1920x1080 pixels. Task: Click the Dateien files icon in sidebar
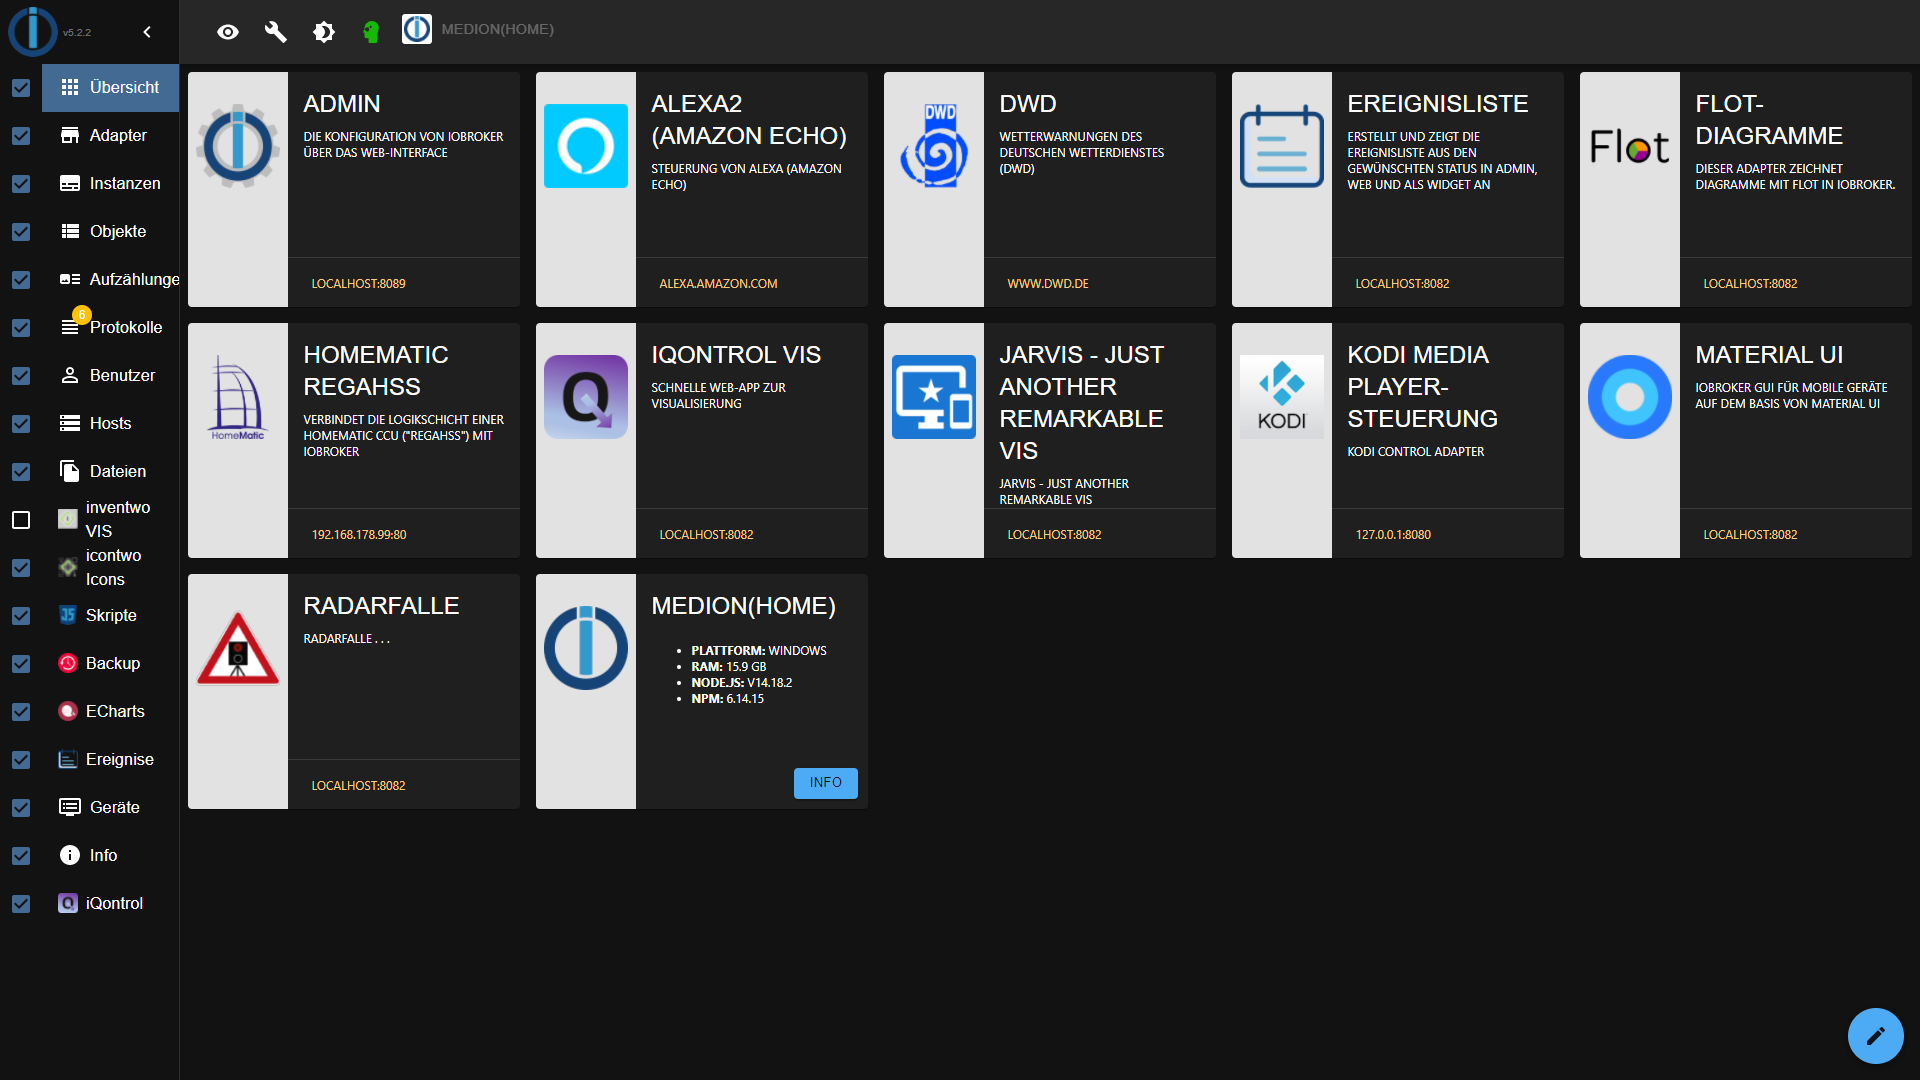70,472
